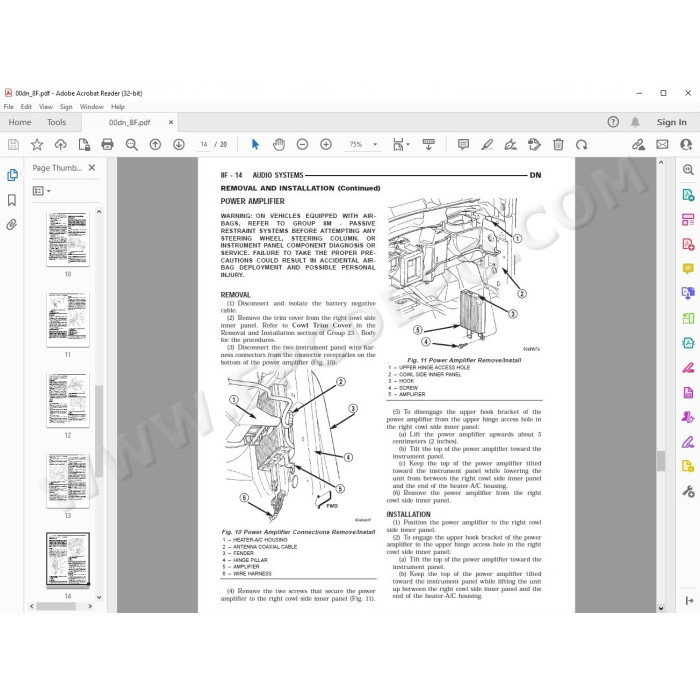
Task: Switch to the Tools tab
Action: [x=56, y=122]
